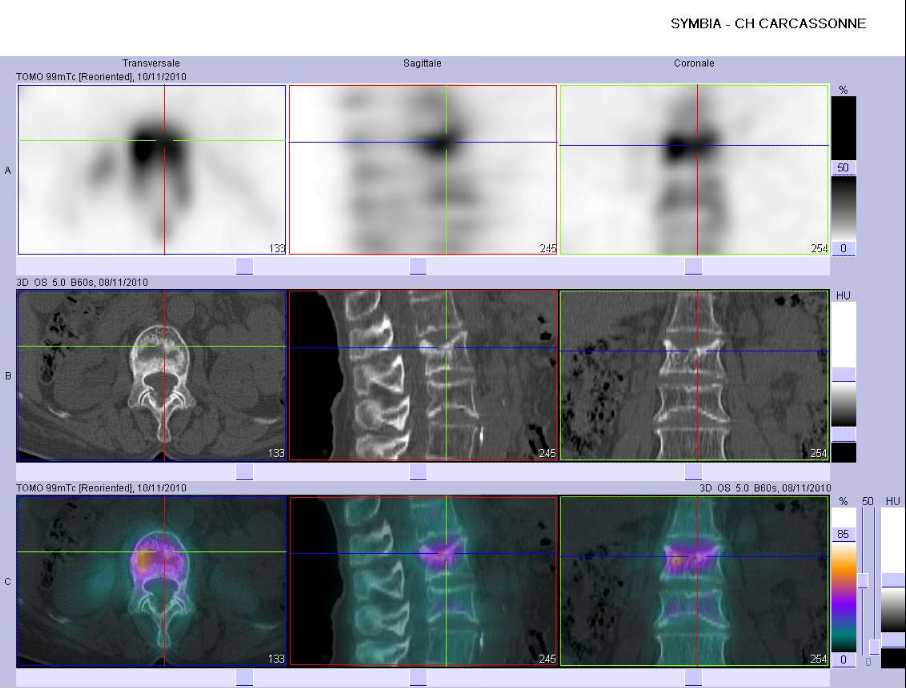Viewport: 906px width, 688px height.
Task: Click the TOMO 99mTc label above row C
Action: (101, 488)
